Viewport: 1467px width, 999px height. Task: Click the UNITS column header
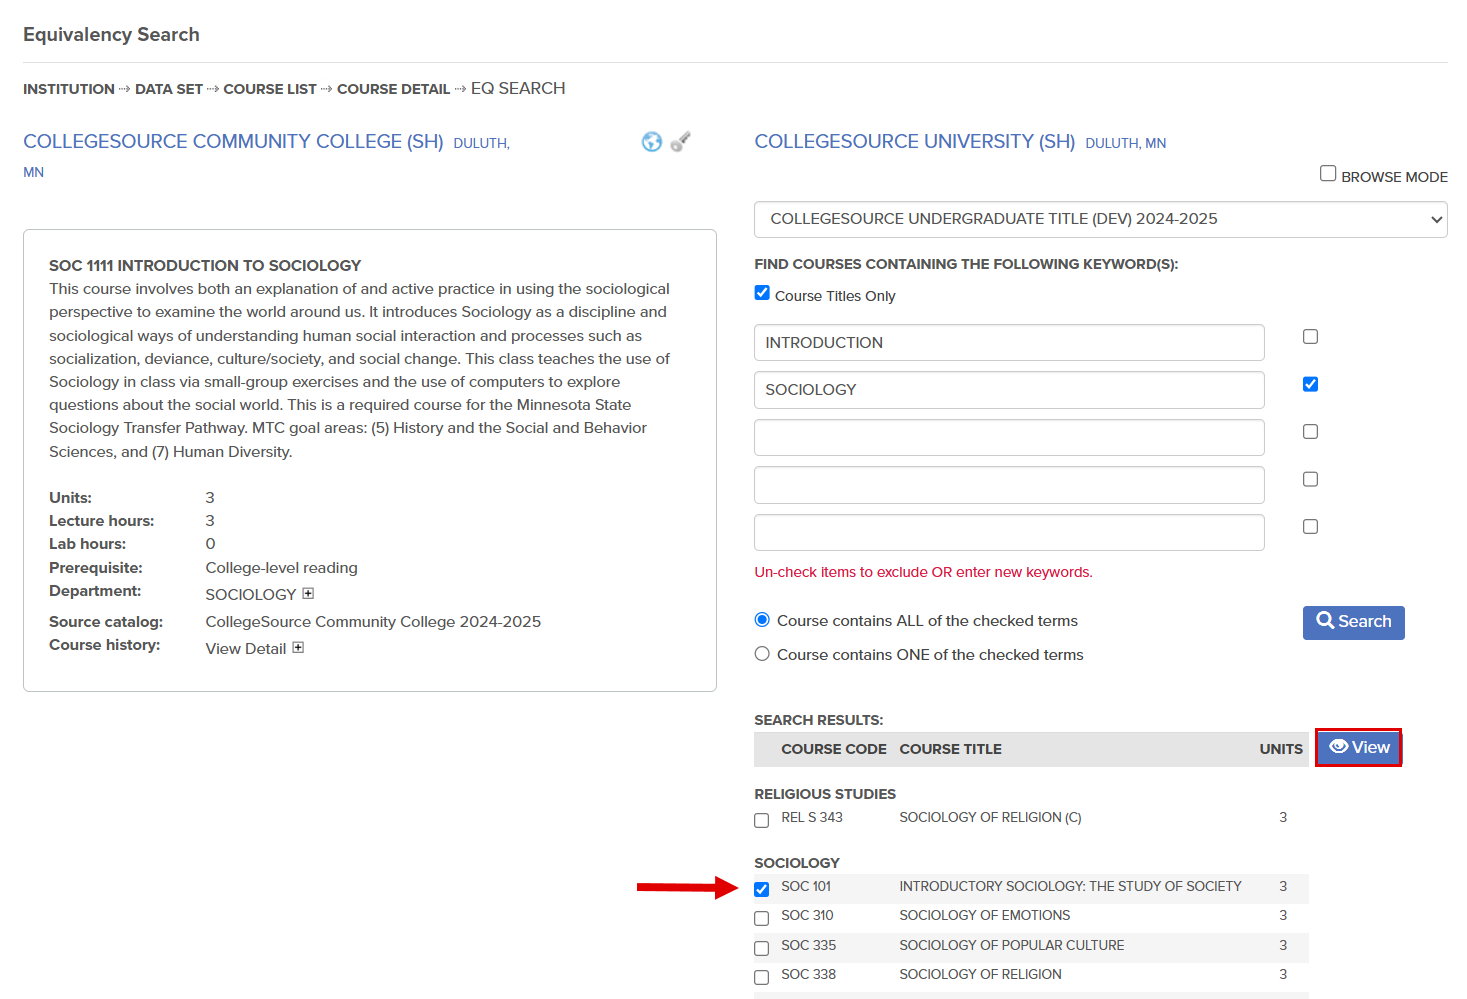1281,749
